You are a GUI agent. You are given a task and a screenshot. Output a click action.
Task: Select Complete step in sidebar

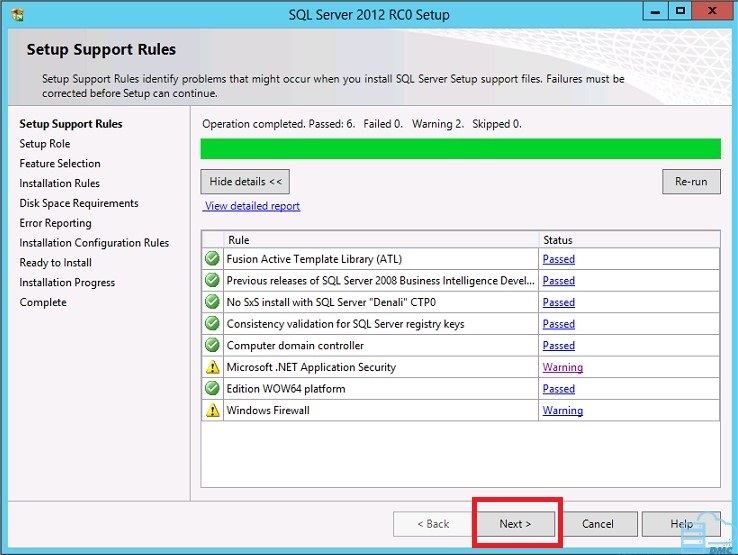43,302
